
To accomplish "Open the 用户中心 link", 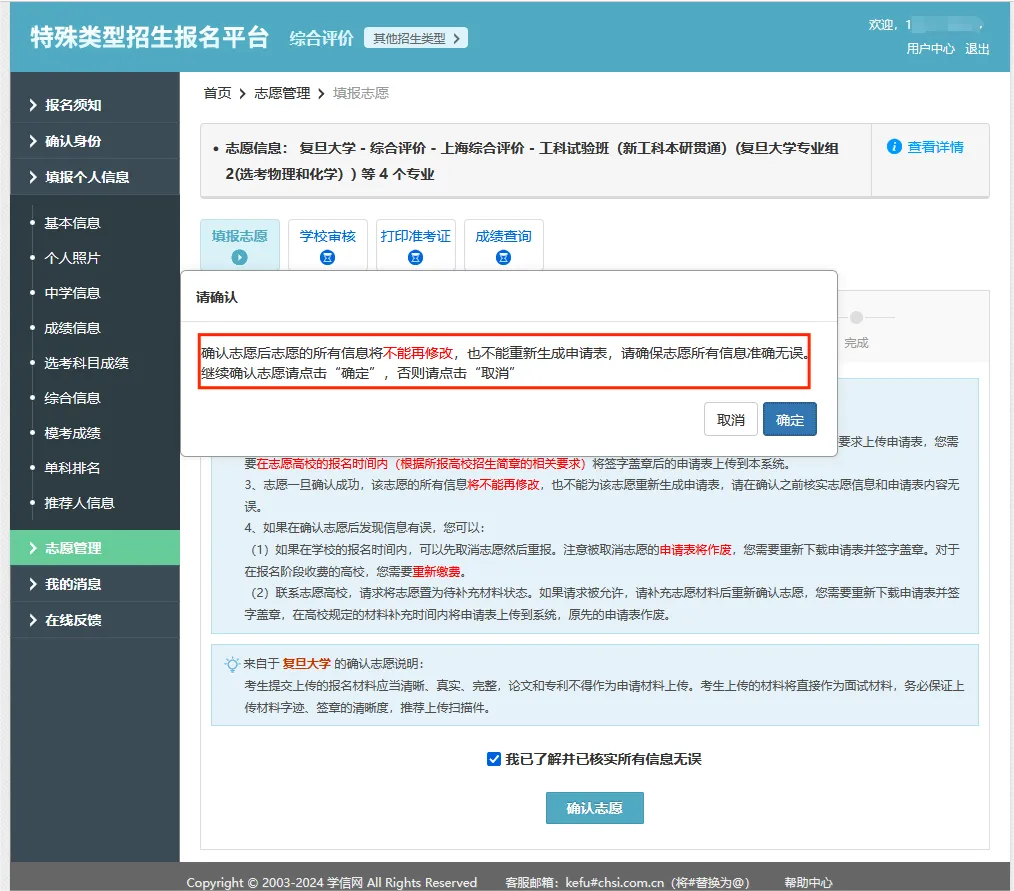I will 930,48.
